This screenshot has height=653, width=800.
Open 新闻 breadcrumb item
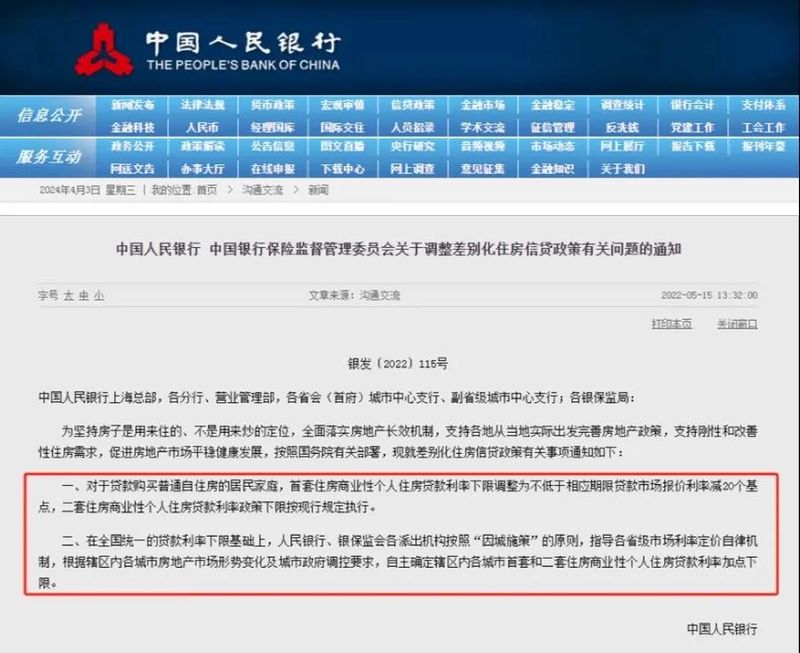coord(318,190)
